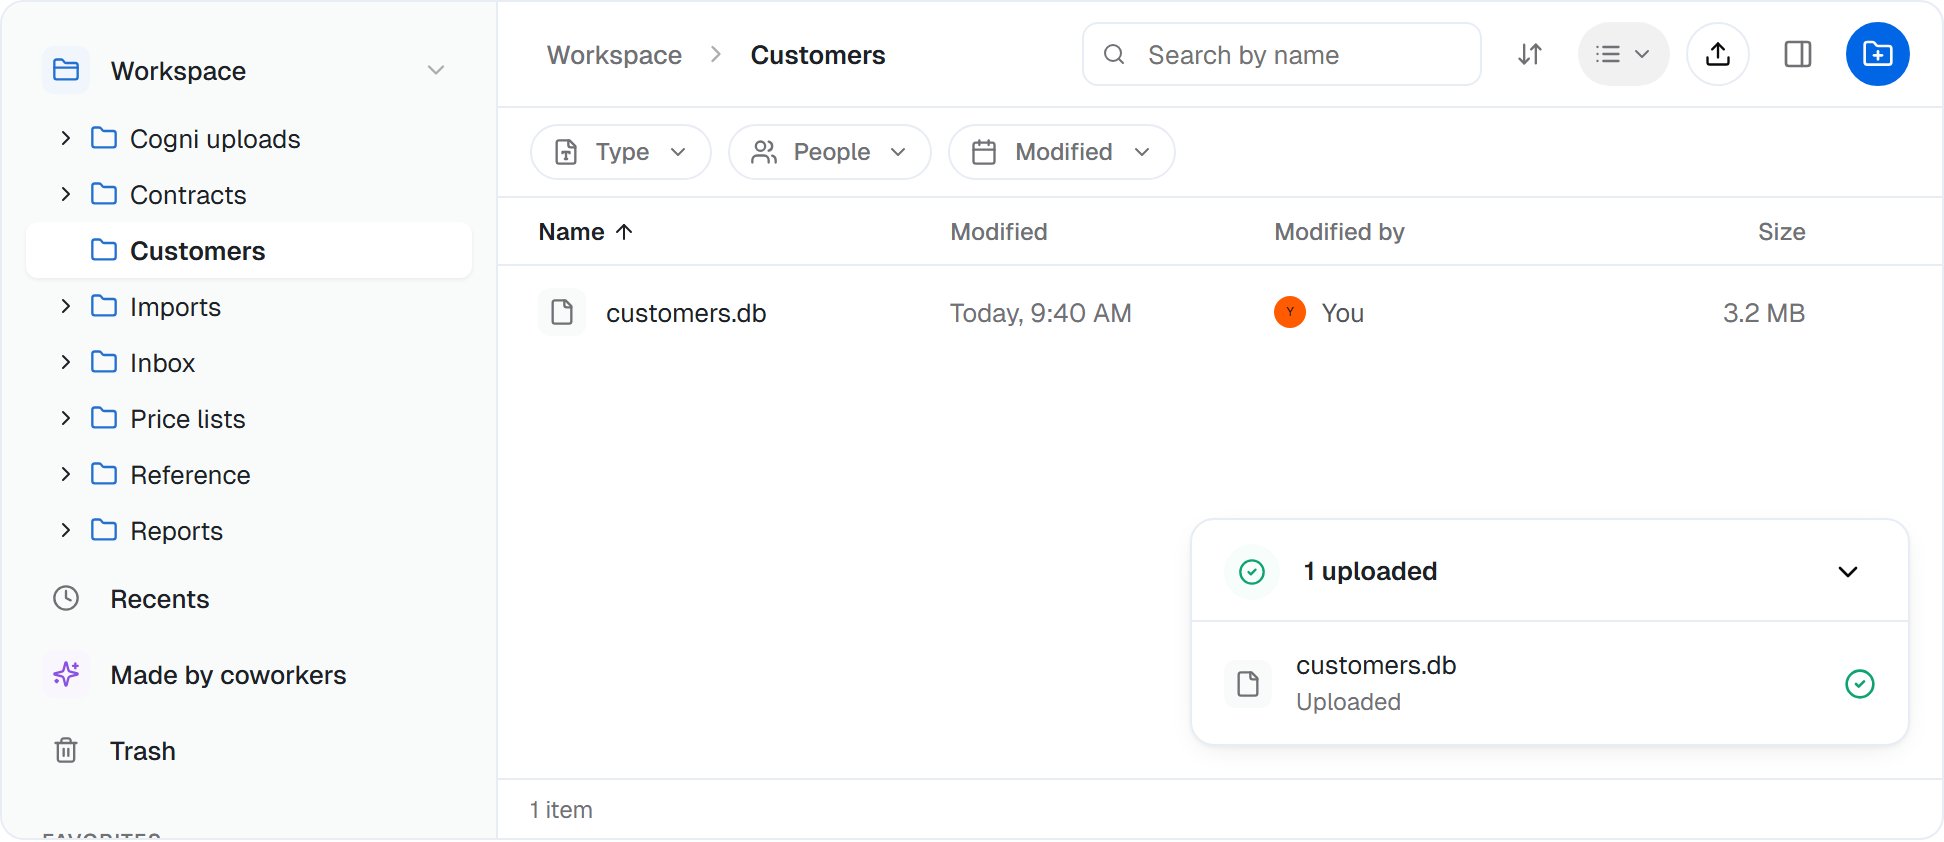Collapse the 1 uploaded panel chevron

click(x=1847, y=572)
